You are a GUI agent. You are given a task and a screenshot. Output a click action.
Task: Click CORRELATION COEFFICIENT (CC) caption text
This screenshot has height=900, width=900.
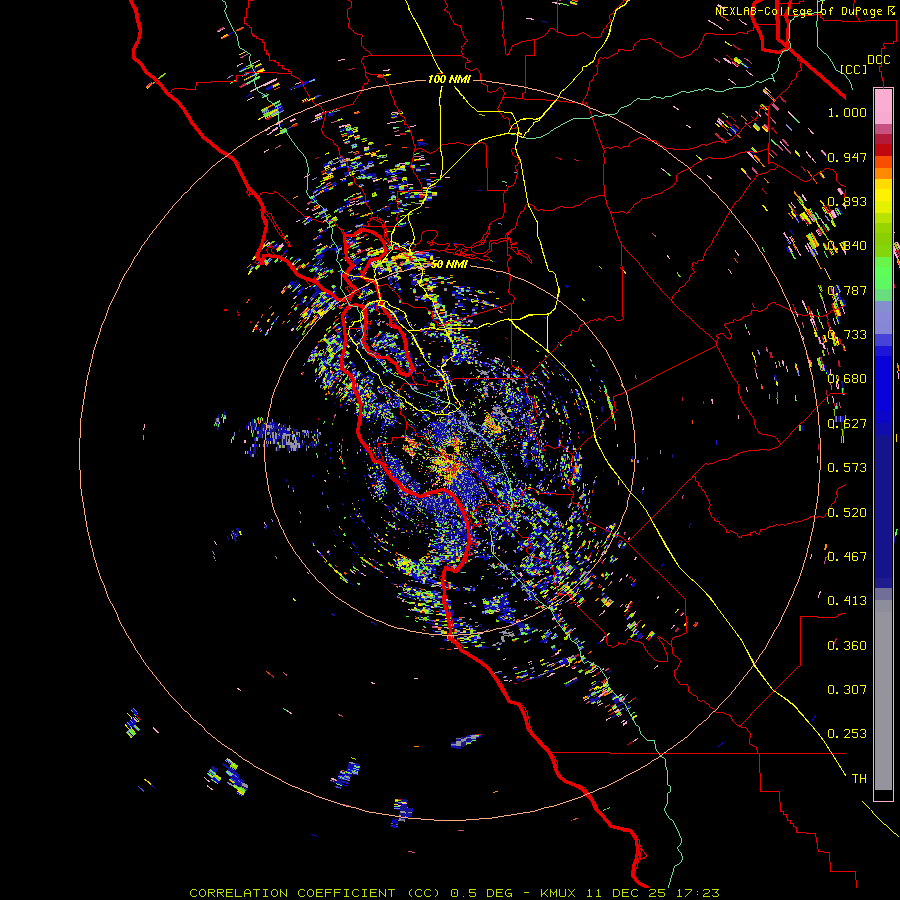[x=316, y=893]
